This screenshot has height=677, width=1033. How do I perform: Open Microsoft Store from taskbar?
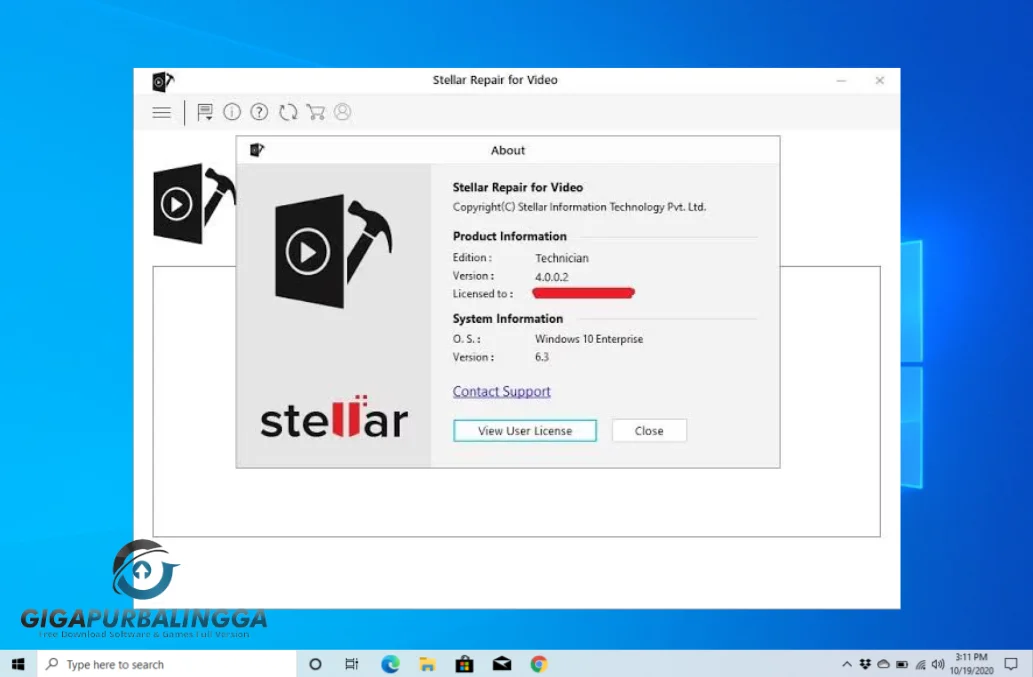[464, 664]
